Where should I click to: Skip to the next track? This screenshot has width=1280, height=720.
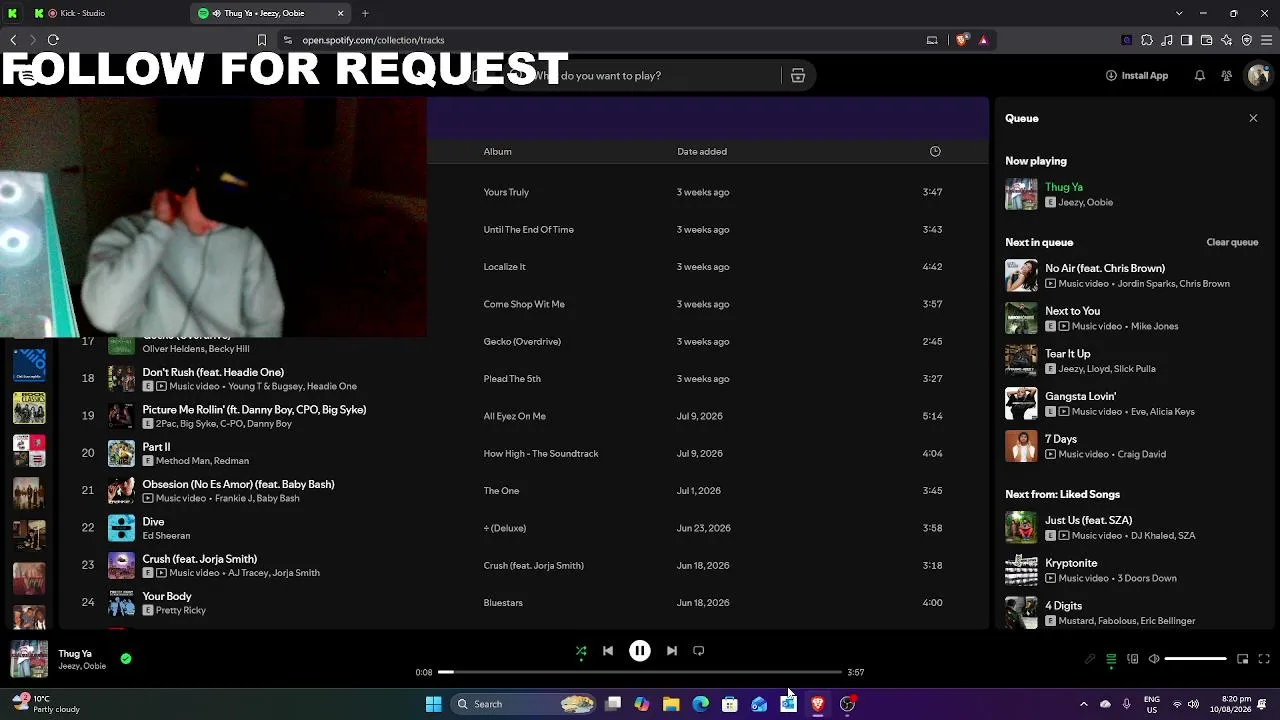[672, 651]
